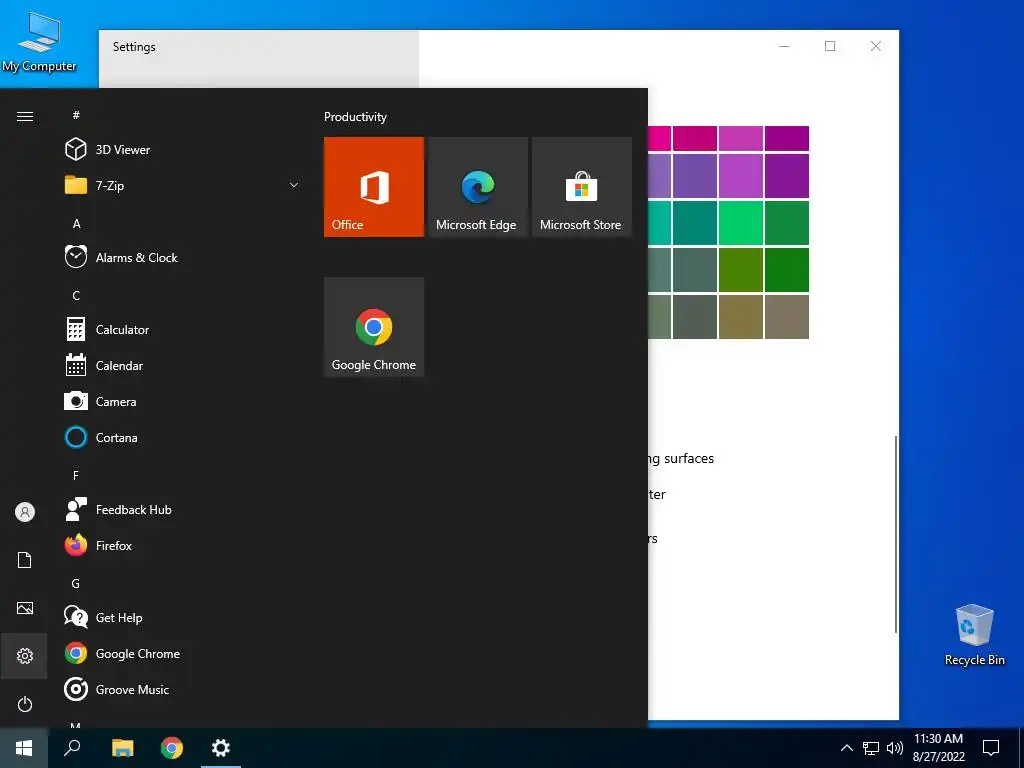Expand the 7-Zip folder in app list
This screenshot has height=768, width=1024.
coord(182,185)
